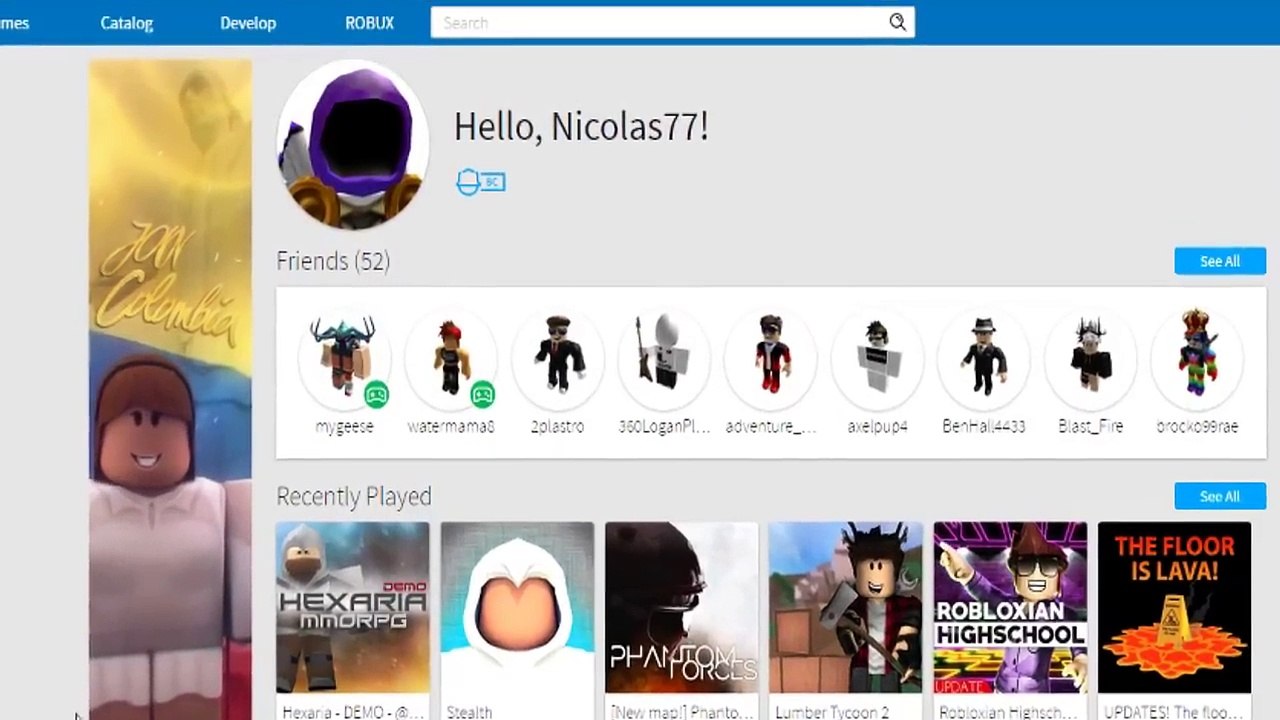This screenshot has width=1280, height=720.
Task: Click See All next to Recently Played
Action: (1220, 496)
